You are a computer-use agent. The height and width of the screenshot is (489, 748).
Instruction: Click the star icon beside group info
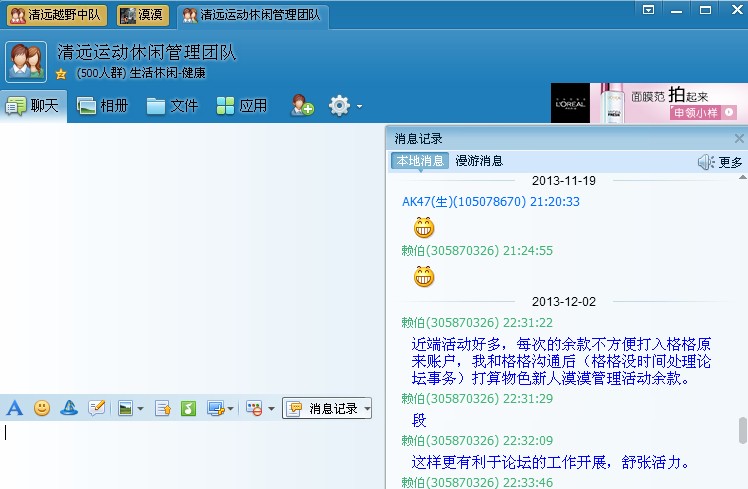point(61,73)
